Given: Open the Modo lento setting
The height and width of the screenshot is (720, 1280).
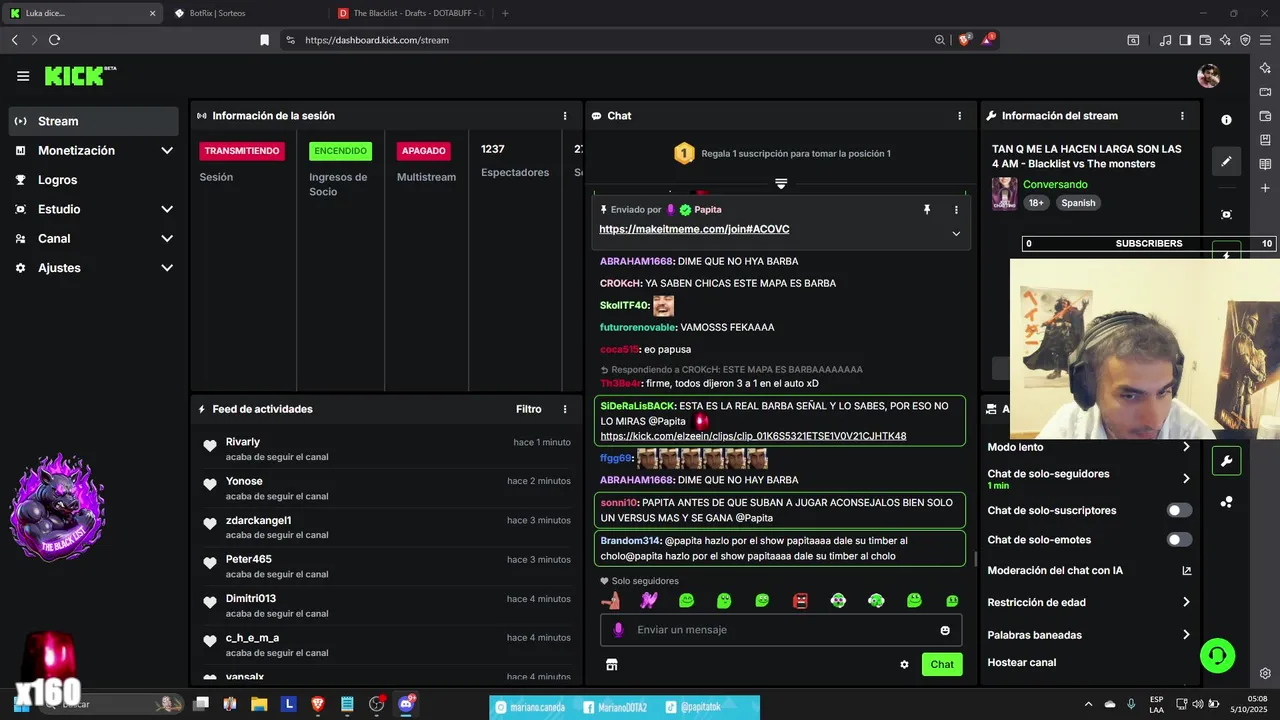Looking at the screenshot, I should point(1089,447).
